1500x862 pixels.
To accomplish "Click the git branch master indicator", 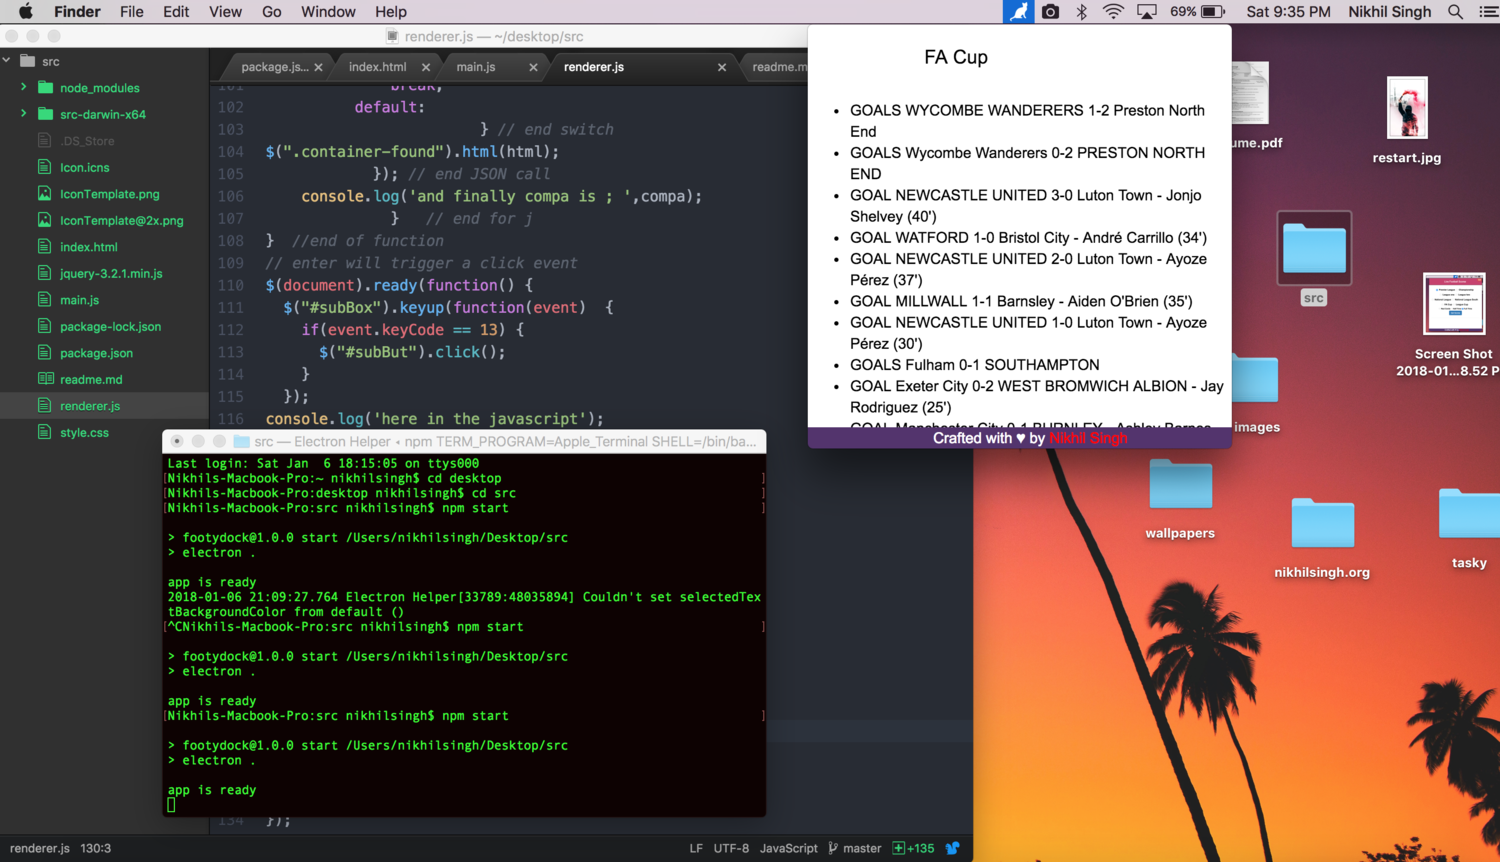I will click(x=854, y=848).
